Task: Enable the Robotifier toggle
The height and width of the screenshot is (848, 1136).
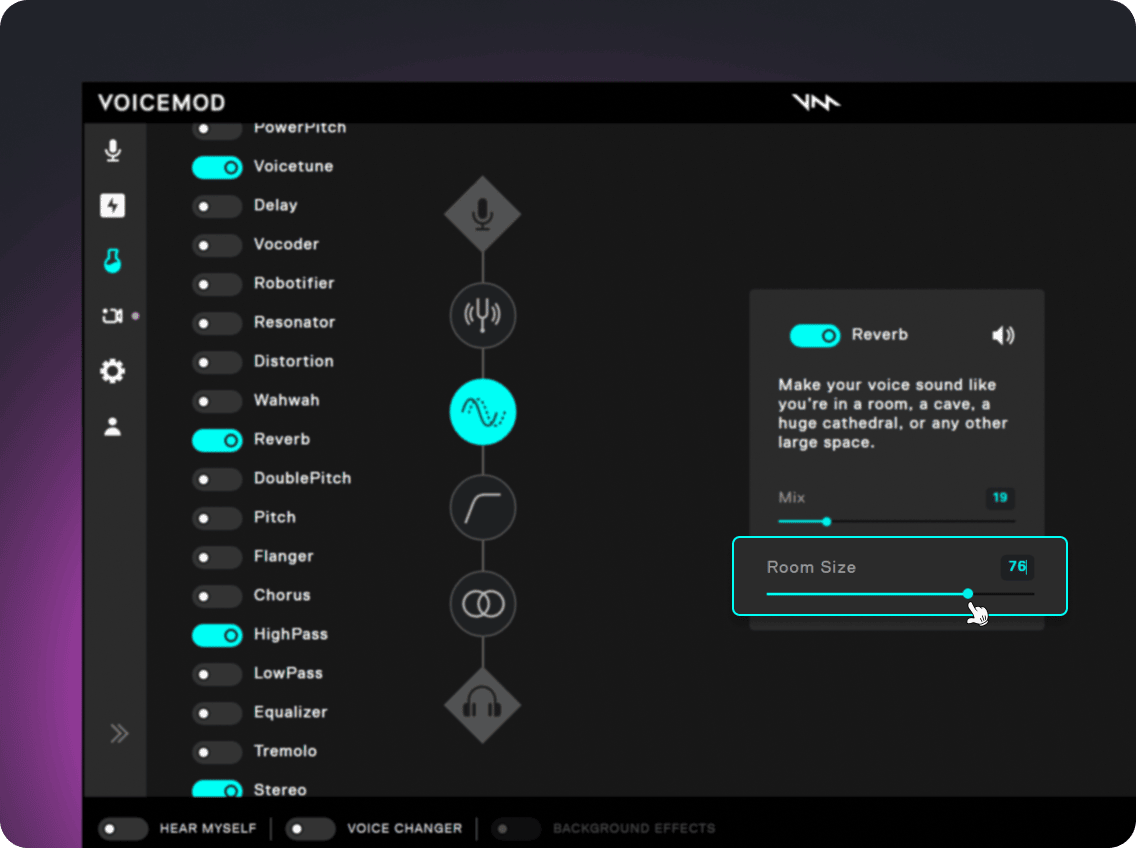Action: (x=217, y=284)
